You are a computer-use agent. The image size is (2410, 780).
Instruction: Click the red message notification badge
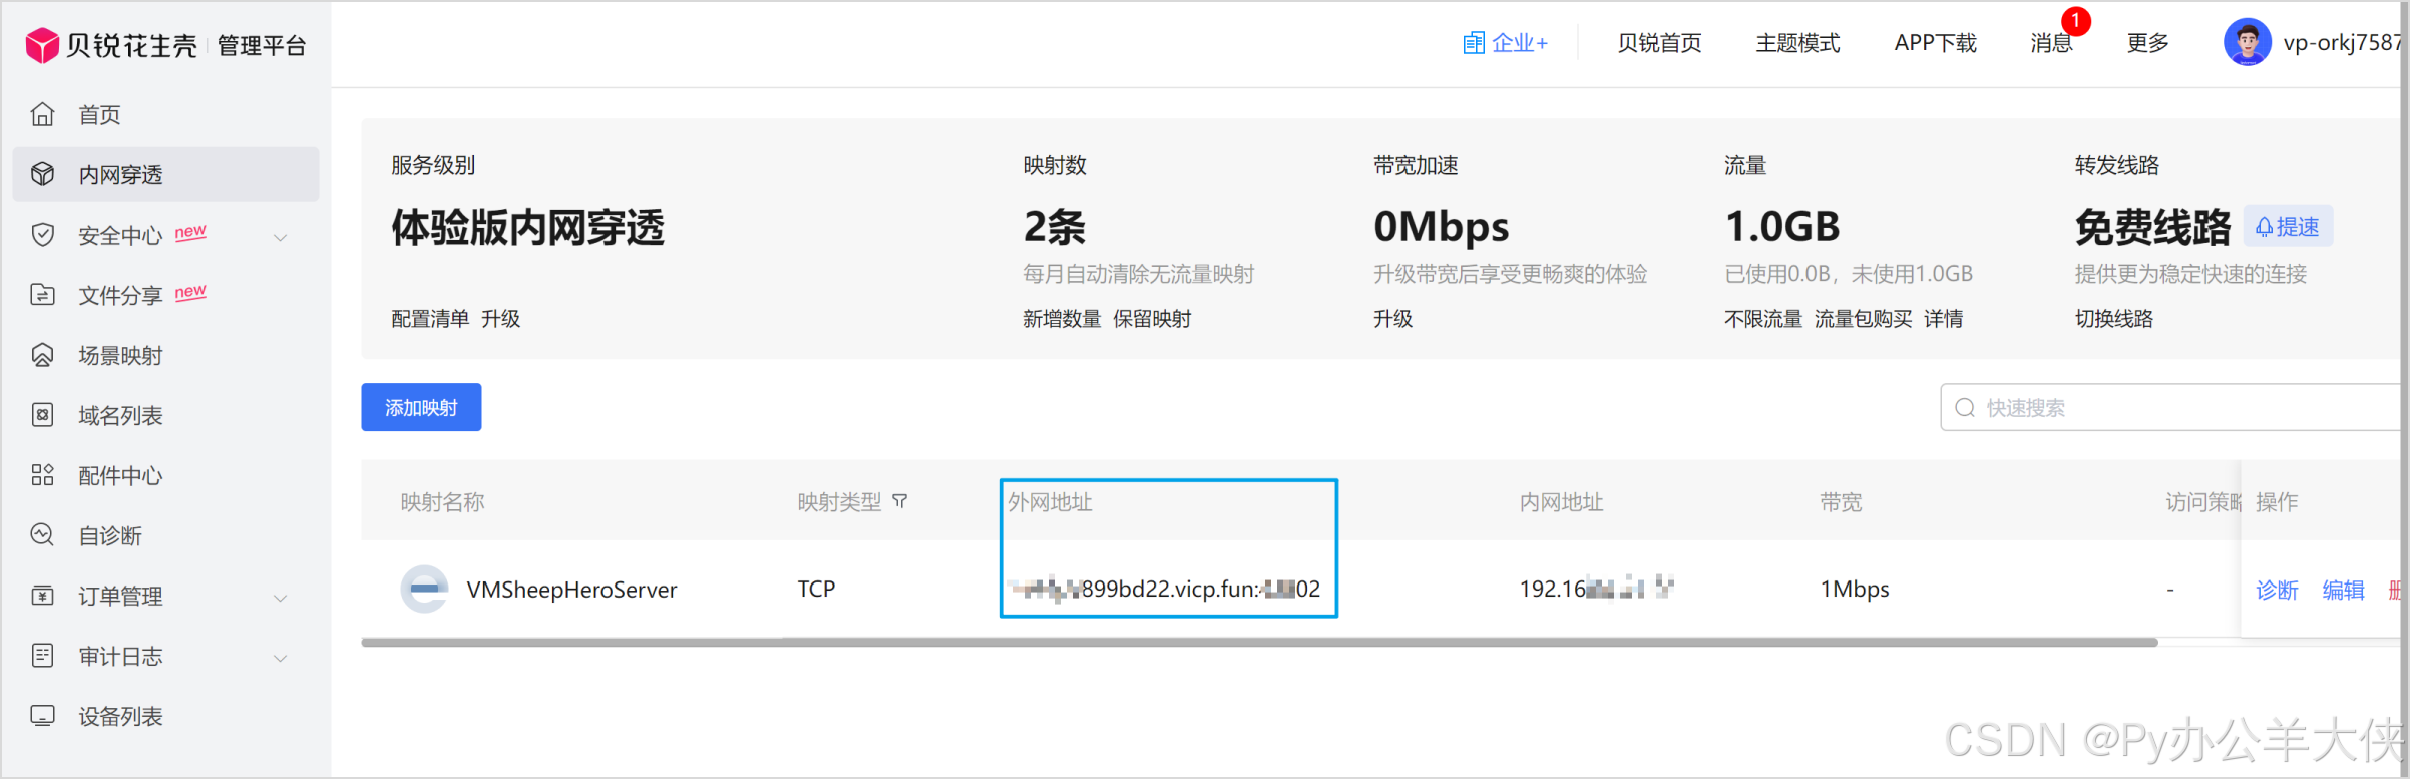2075,20
